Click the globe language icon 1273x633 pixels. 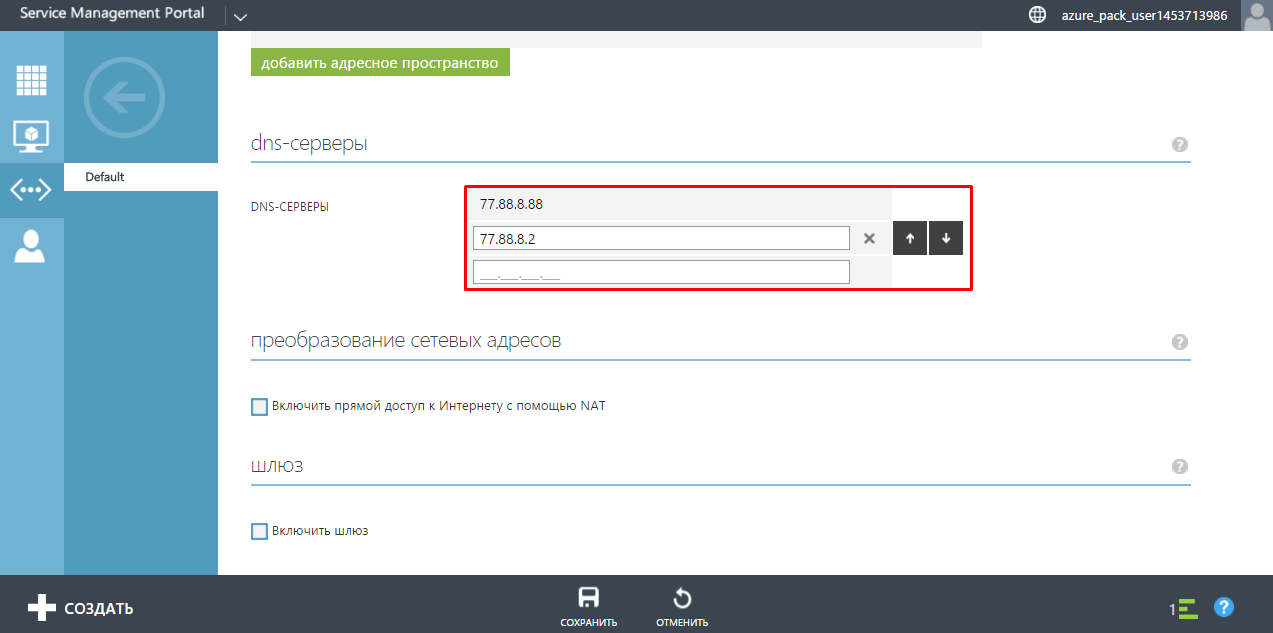tap(1037, 15)
